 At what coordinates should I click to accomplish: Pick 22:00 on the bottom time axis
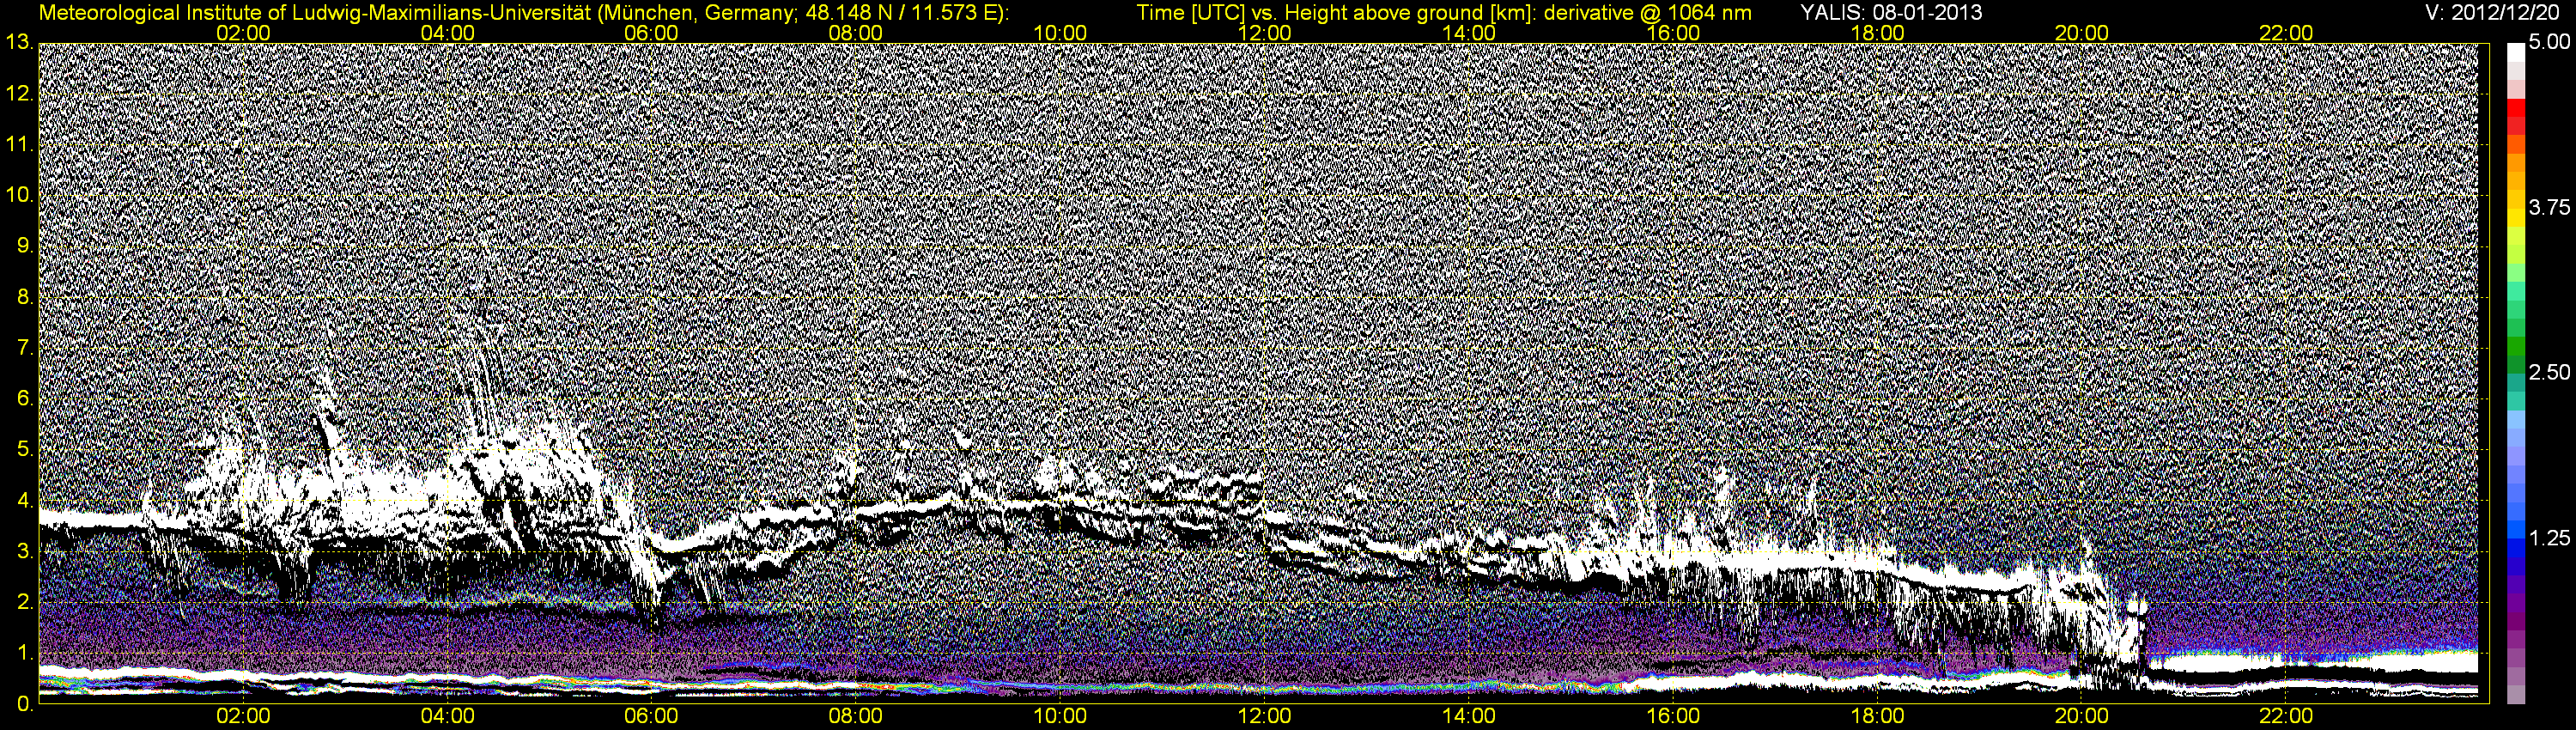point(2286,717)
